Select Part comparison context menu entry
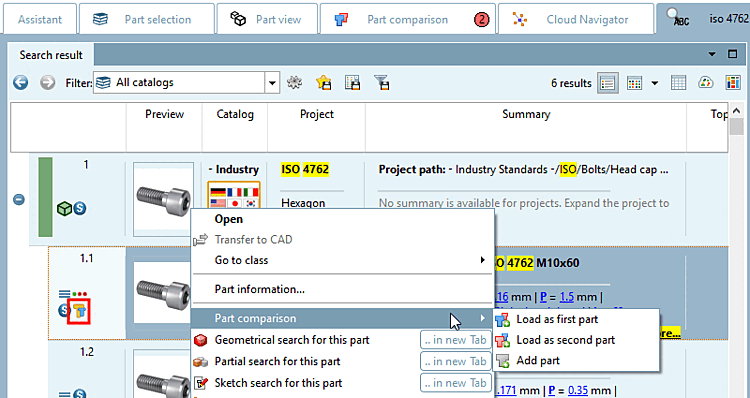Image resolution: width=750 pixels, height=398 pixels. tap(342, 318)
